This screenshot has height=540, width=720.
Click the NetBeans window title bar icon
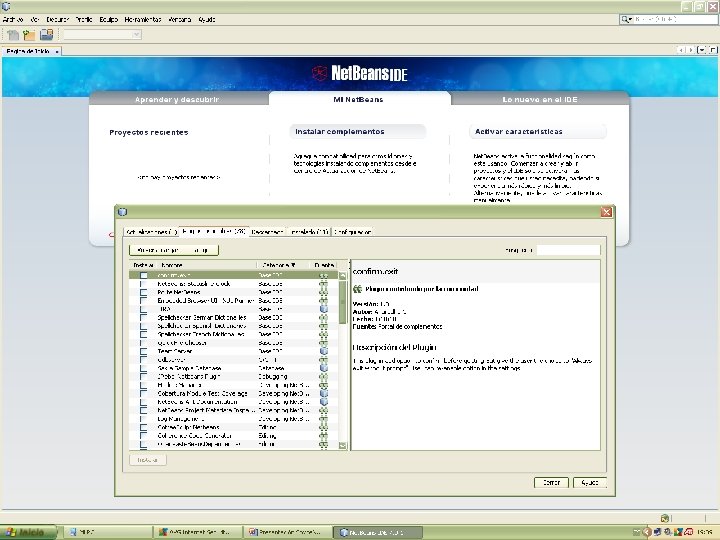tap(6, 6)
